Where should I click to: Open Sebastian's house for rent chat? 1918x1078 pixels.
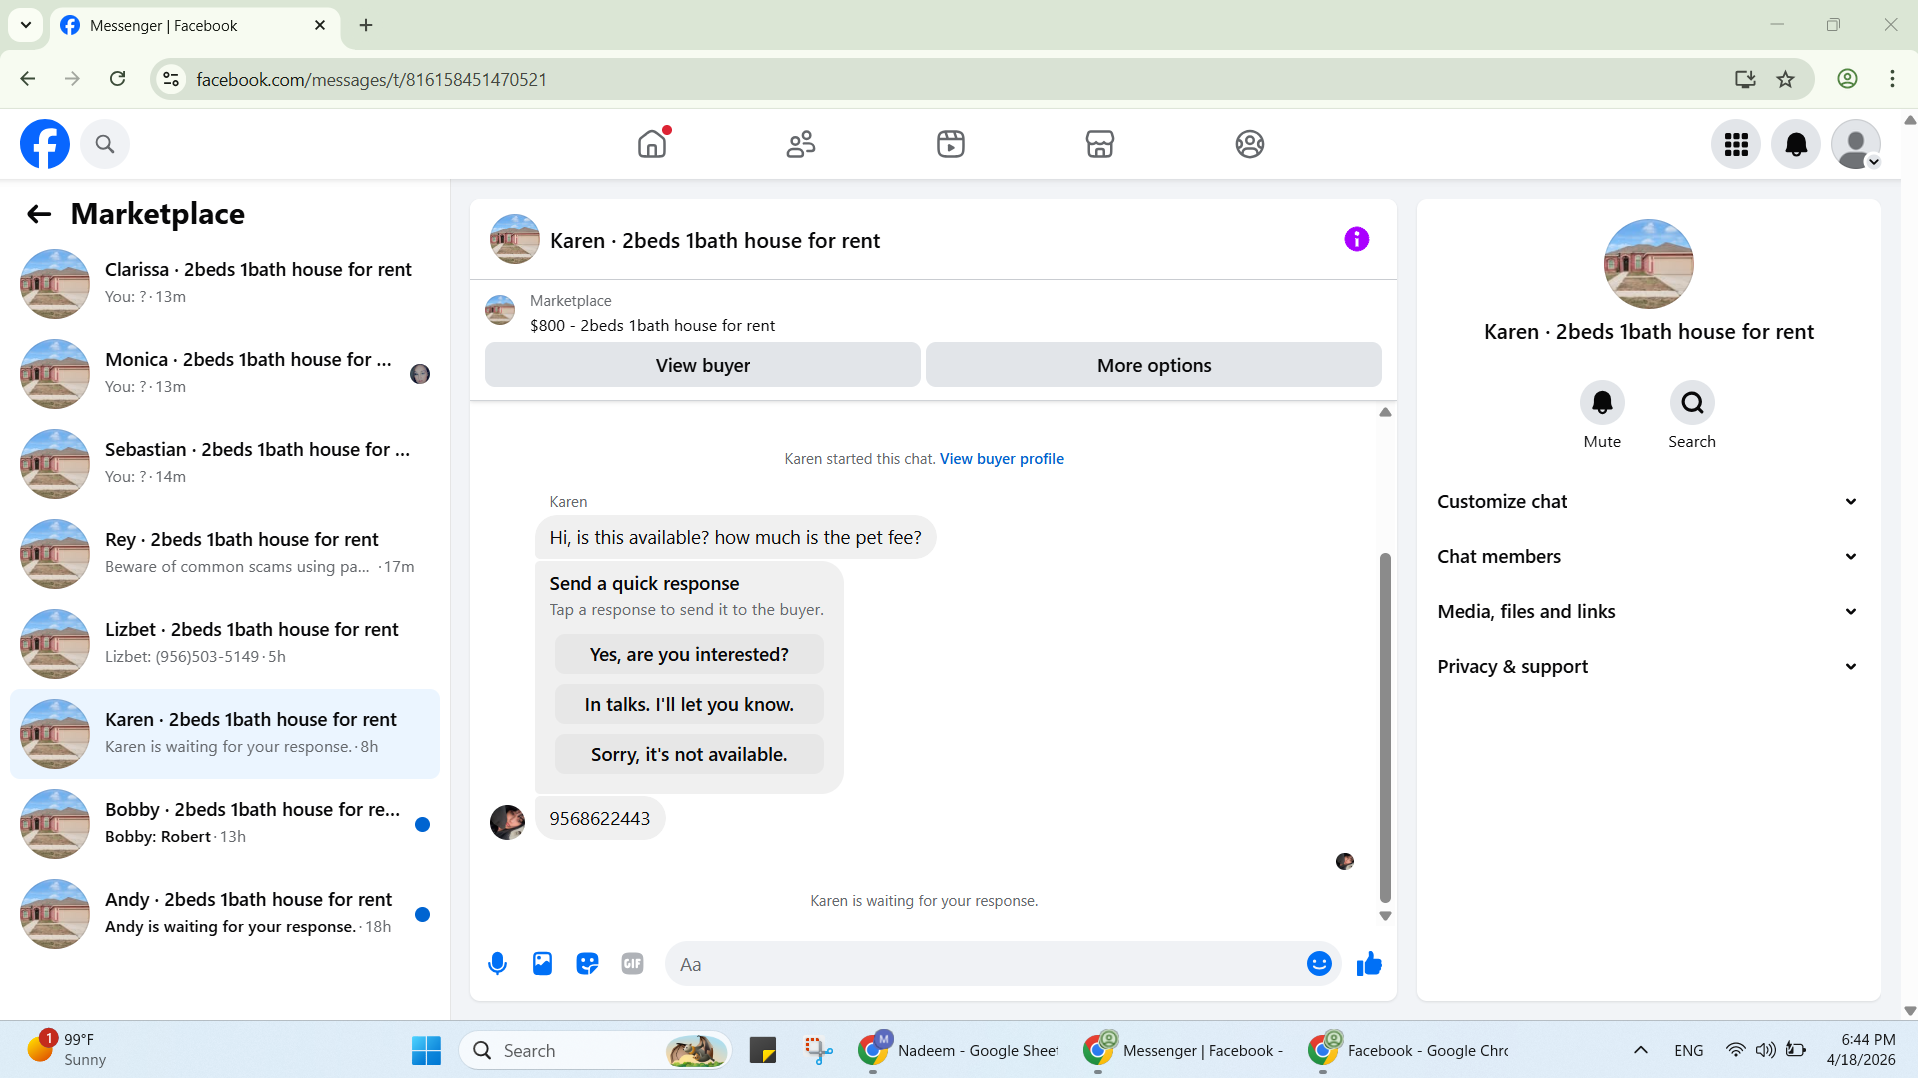coord(225,464)
